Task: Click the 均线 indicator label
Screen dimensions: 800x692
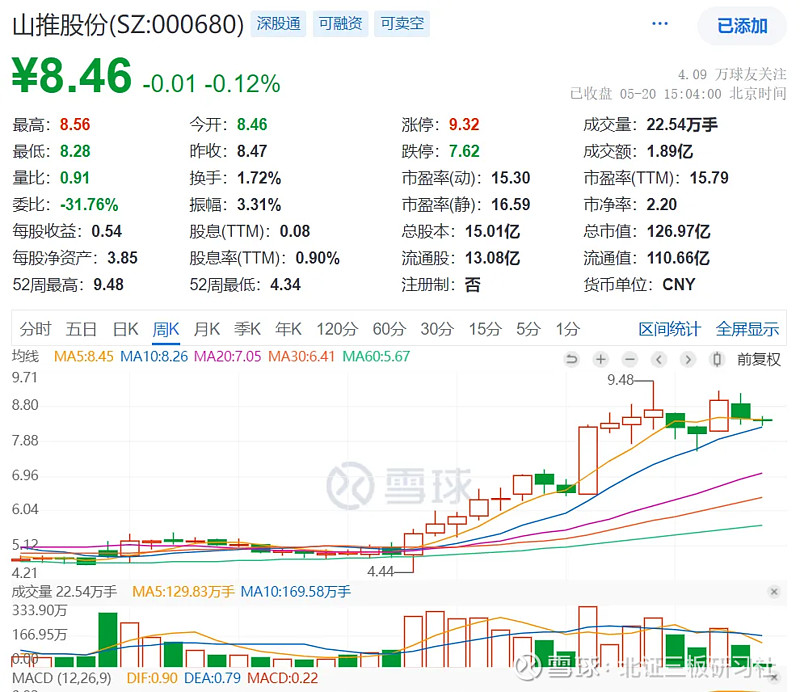Action: tap(26, 356)
